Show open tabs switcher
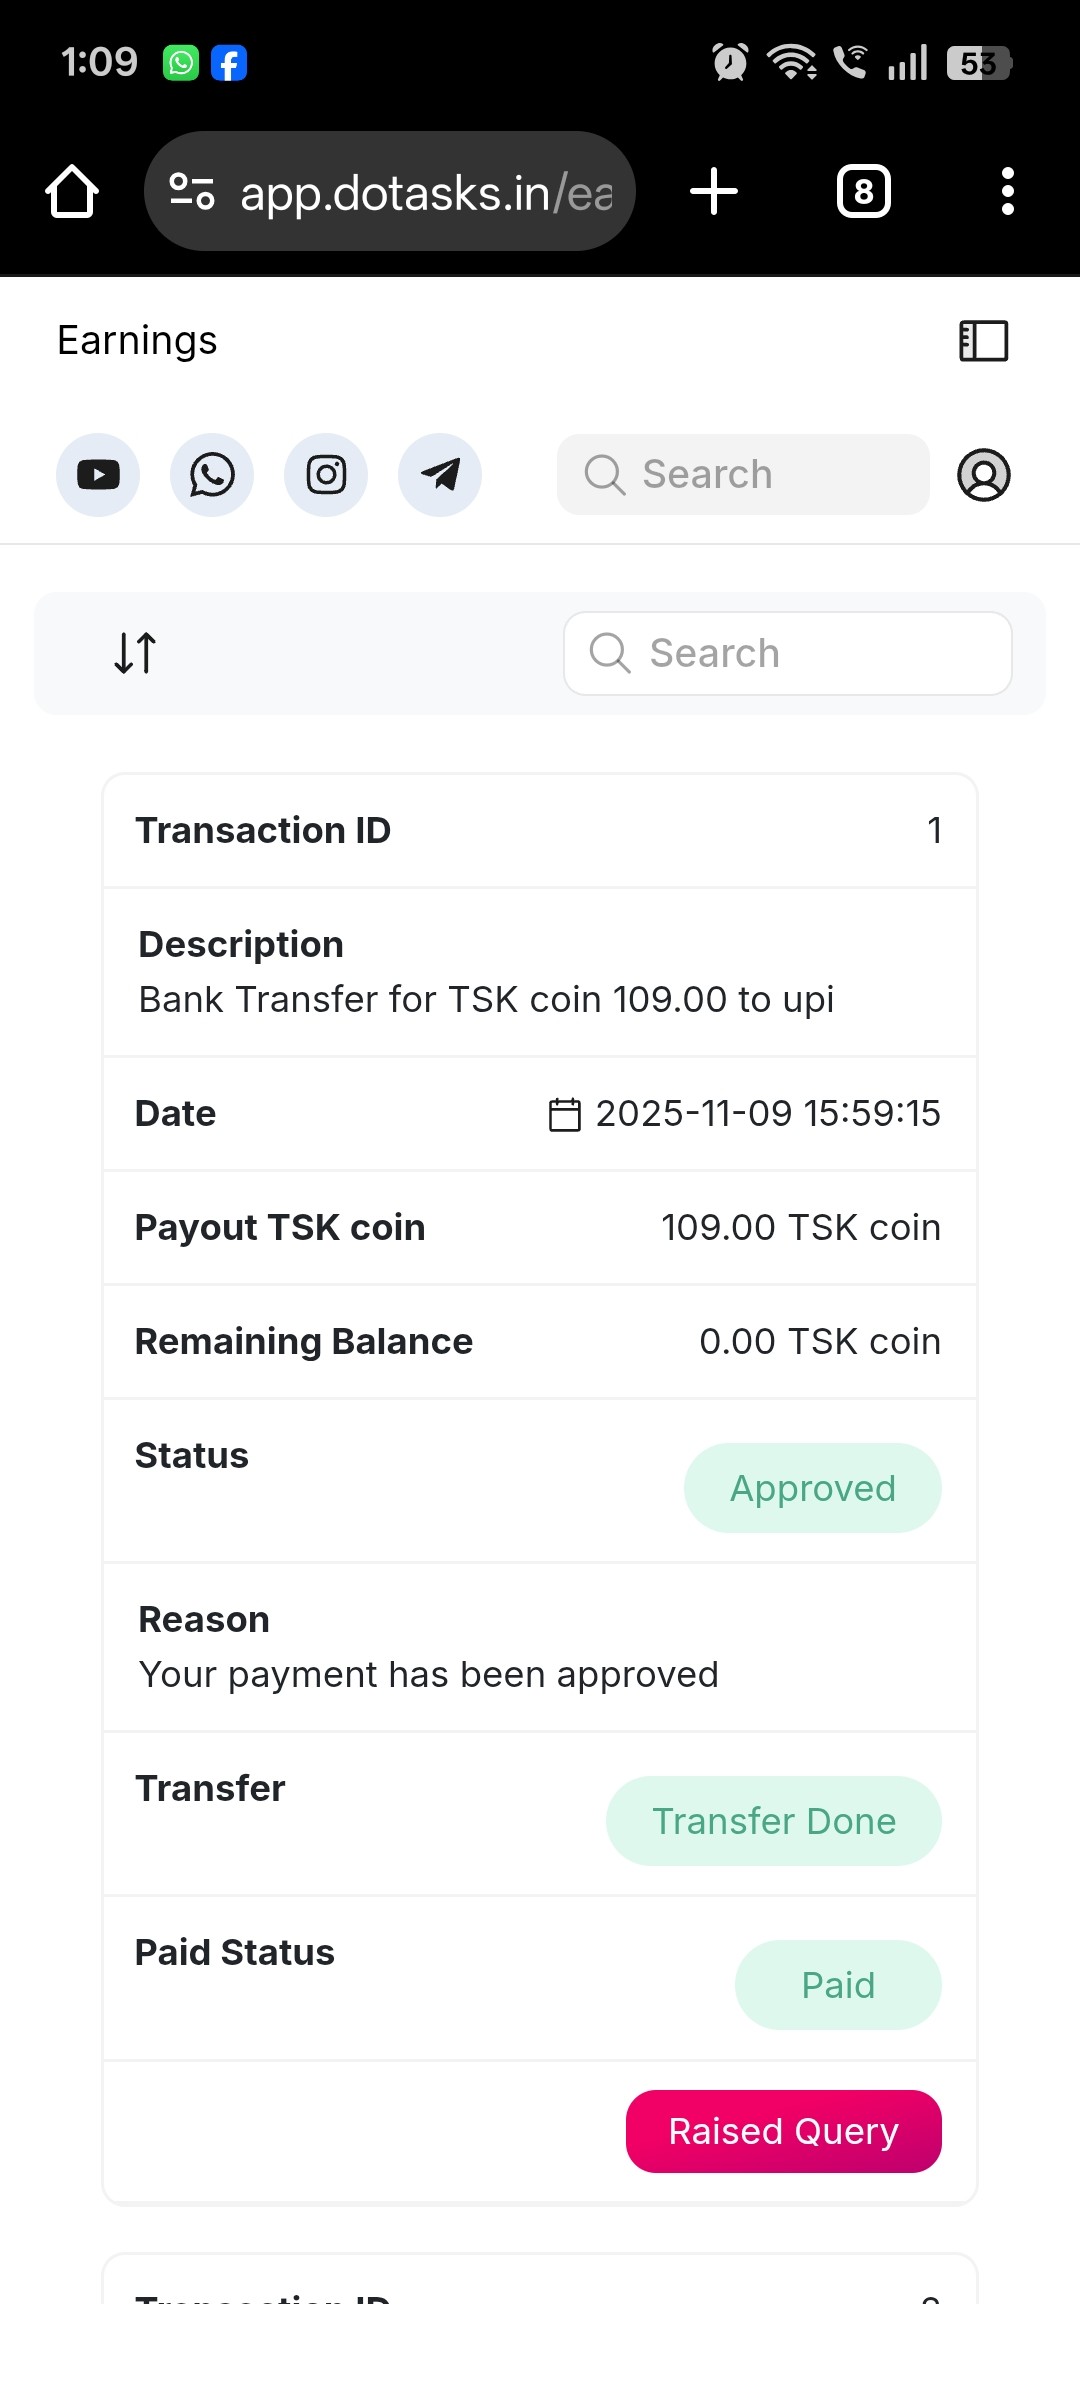This screenshot has height=2400, width=1080. click(864, 191)
